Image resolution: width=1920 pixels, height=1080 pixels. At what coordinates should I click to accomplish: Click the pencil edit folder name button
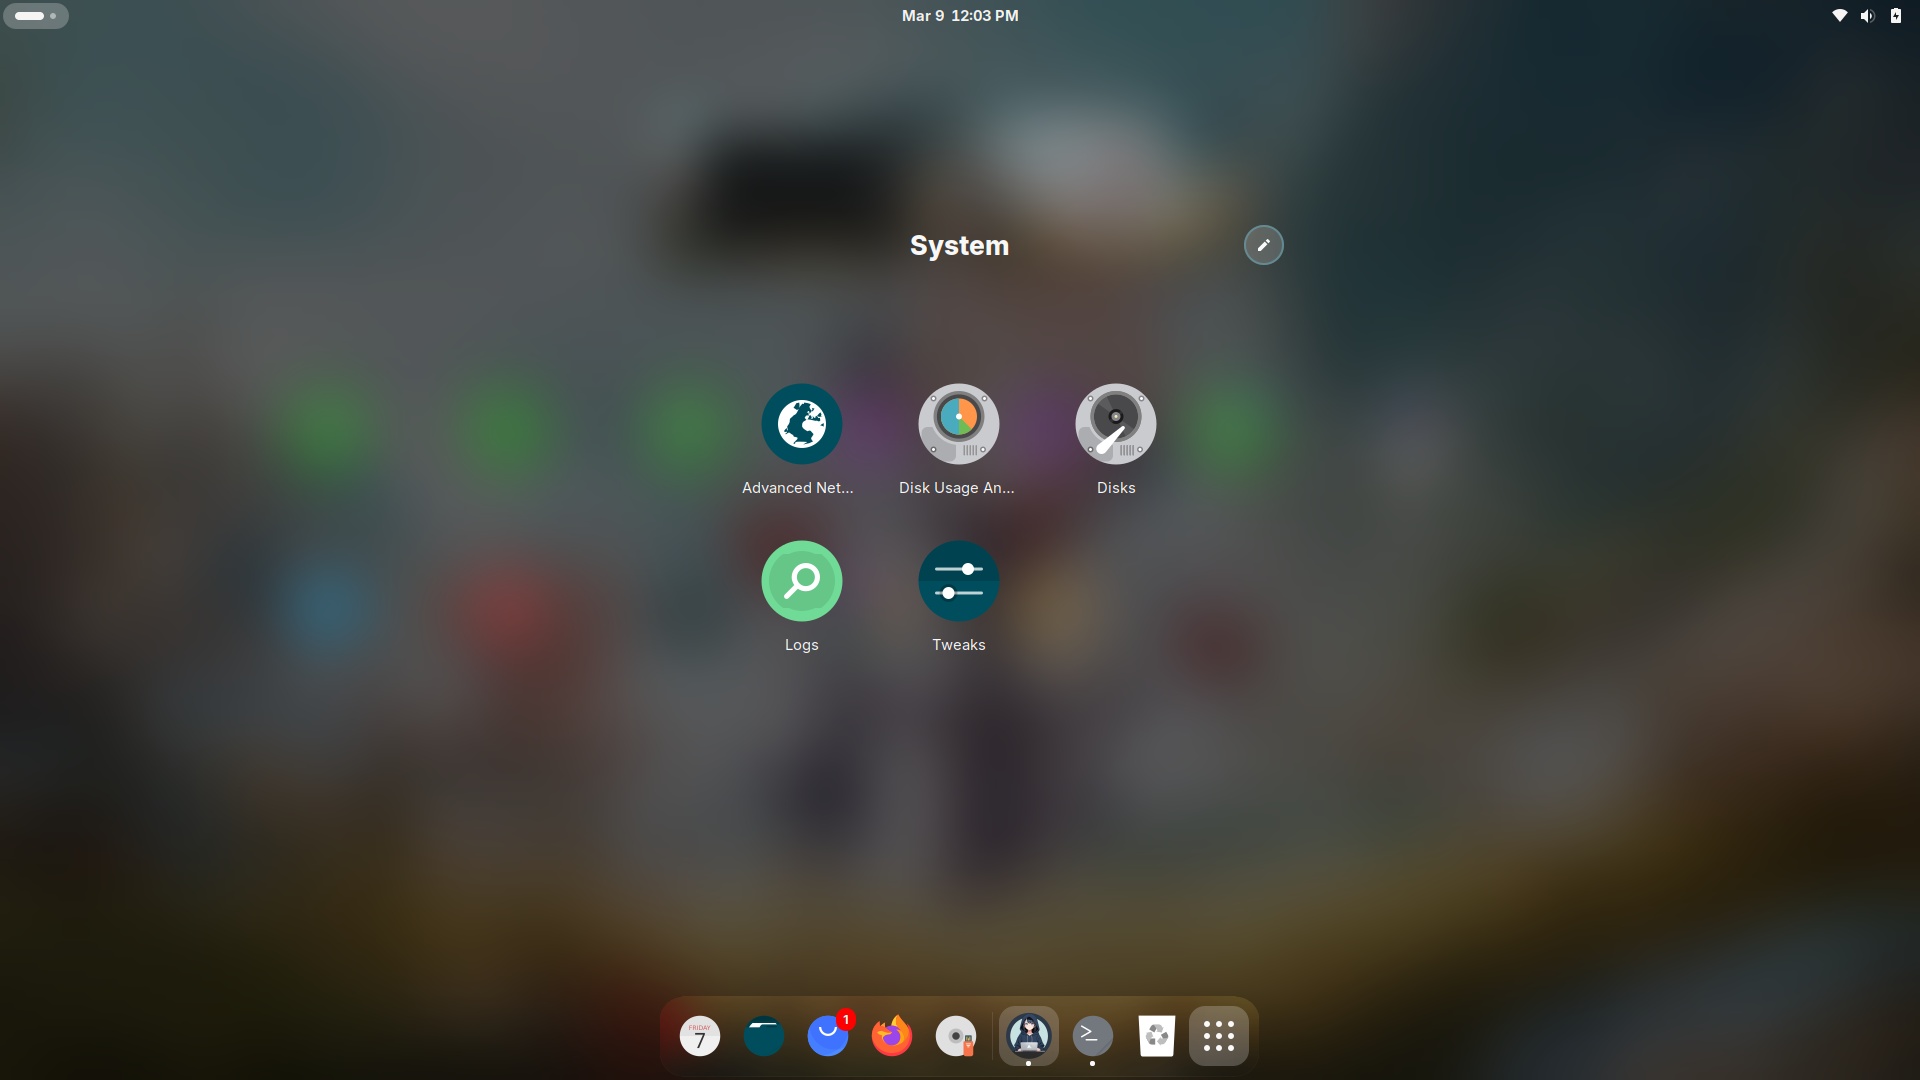point(1263,245)
